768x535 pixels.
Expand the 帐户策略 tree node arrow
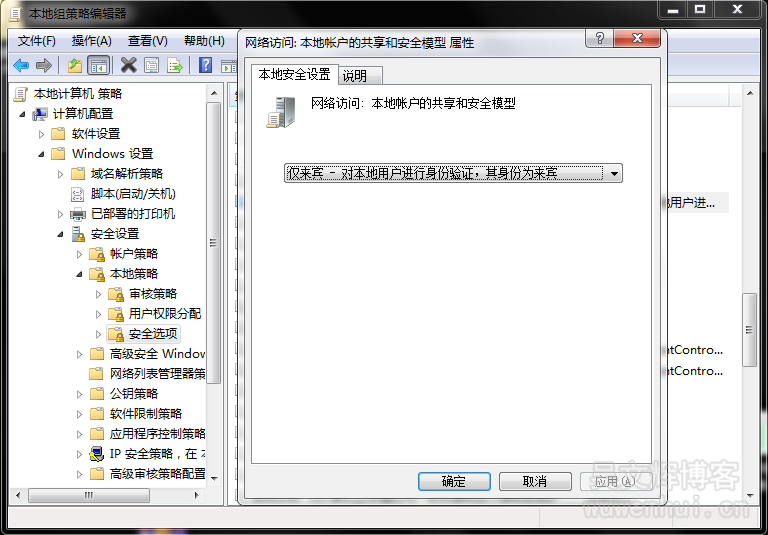[80, 254]
